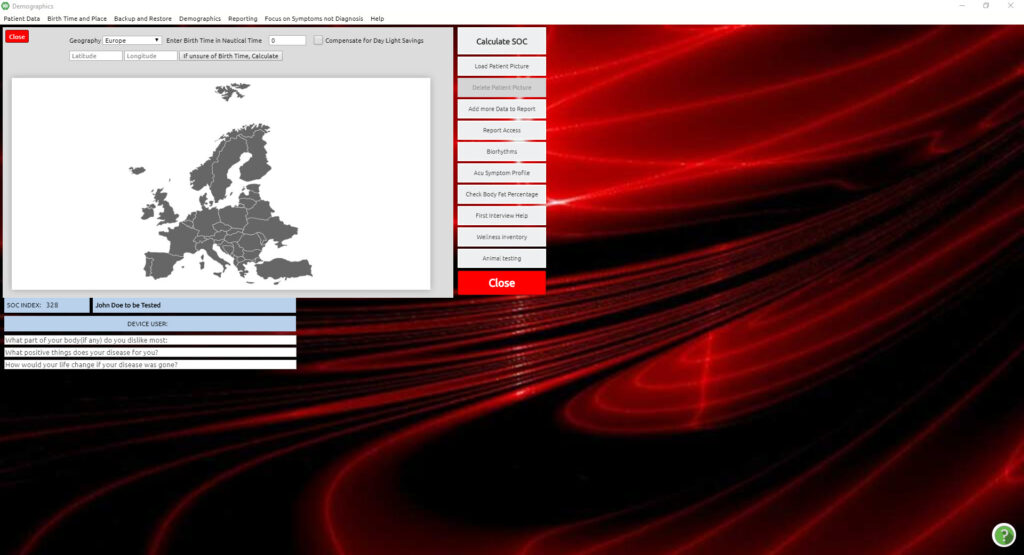Click the small red Close button top-left
This screenshot has width=1024, height=555.
[x=17, y=37]
